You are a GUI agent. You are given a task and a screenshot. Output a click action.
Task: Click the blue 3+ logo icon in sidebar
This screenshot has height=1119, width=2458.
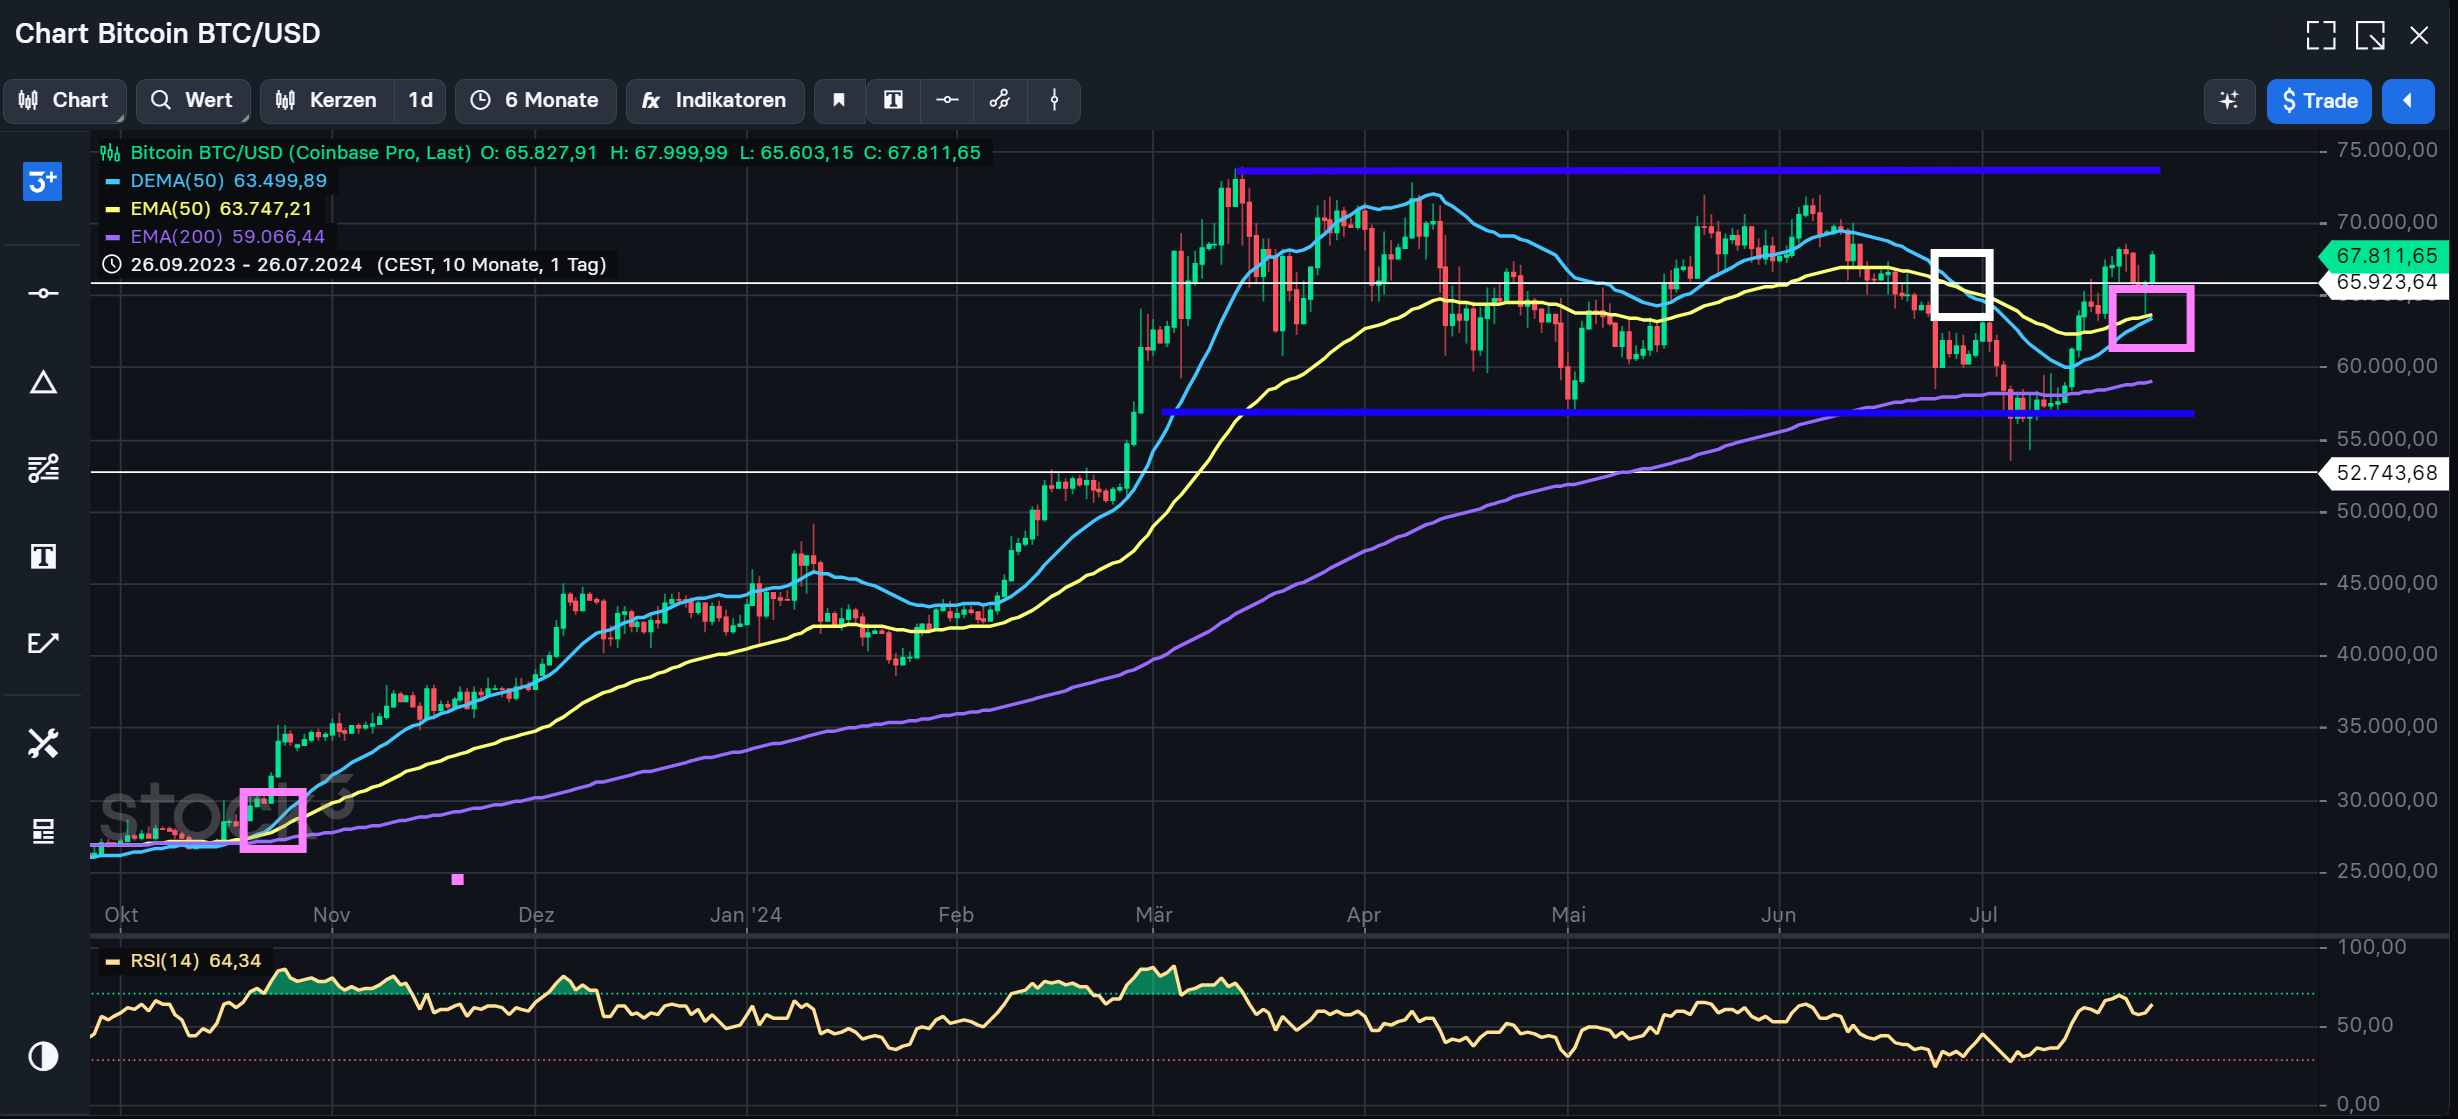pyautogui.click(x=42, y=182)
